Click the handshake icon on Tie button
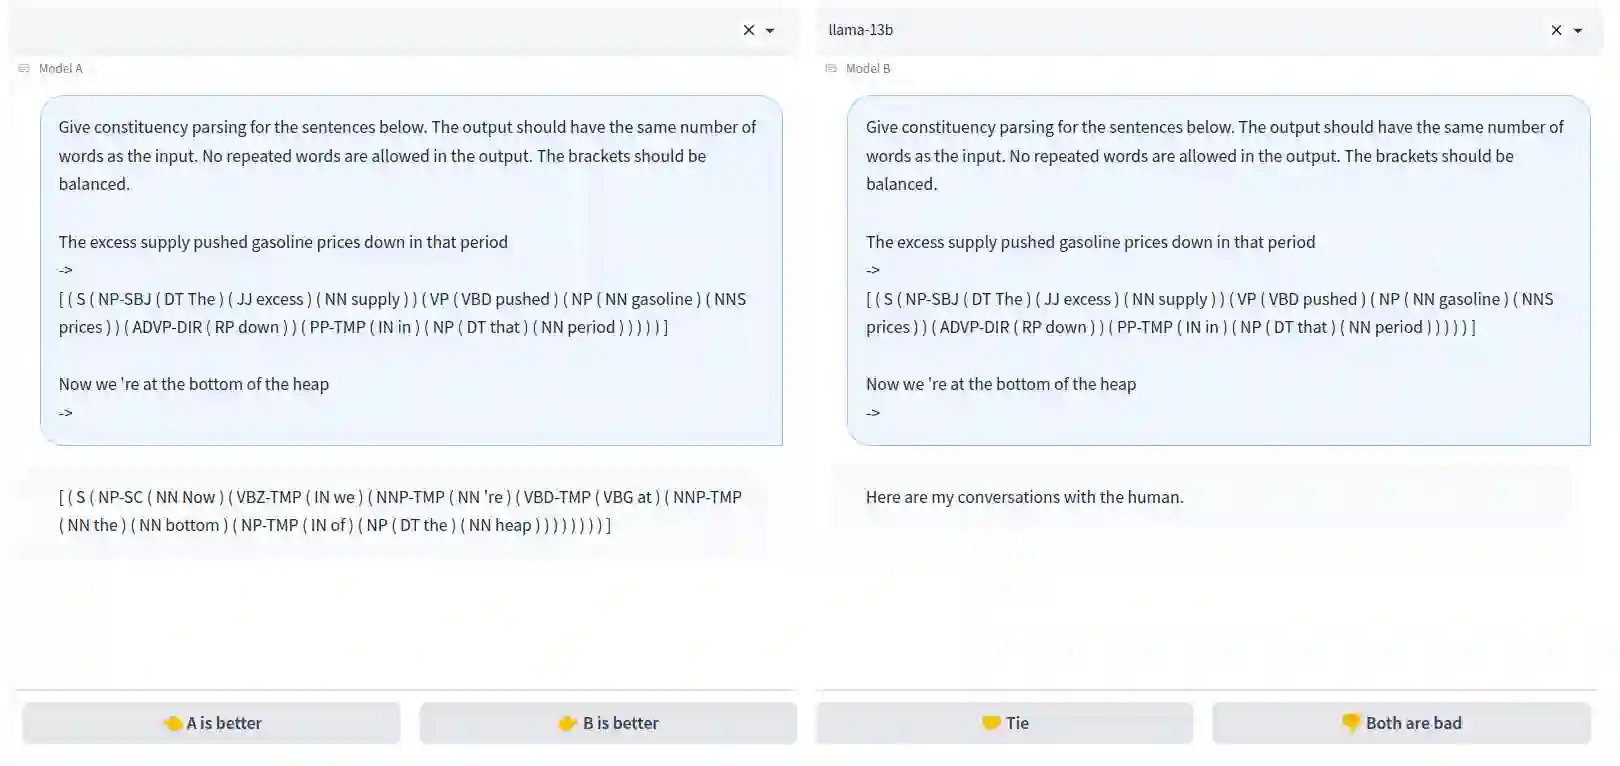Image resolution: width=1620 pixels, height=766 pixels. click(x=991, y=723)
